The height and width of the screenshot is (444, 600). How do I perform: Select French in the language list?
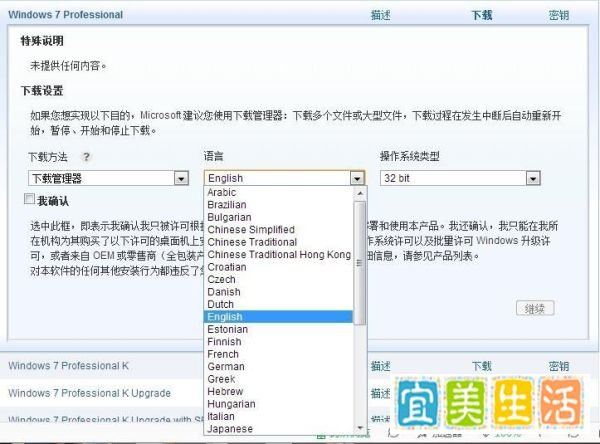(278, 354)
